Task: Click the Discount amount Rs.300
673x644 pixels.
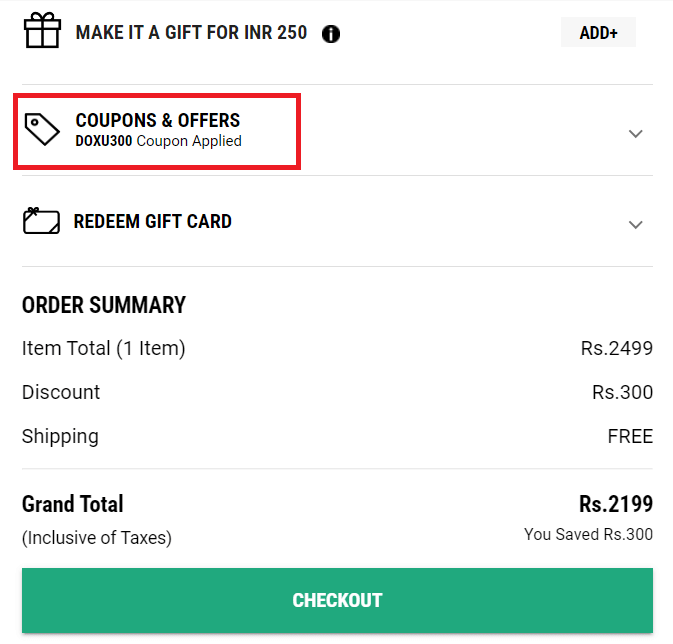Action: coord(622,392)
